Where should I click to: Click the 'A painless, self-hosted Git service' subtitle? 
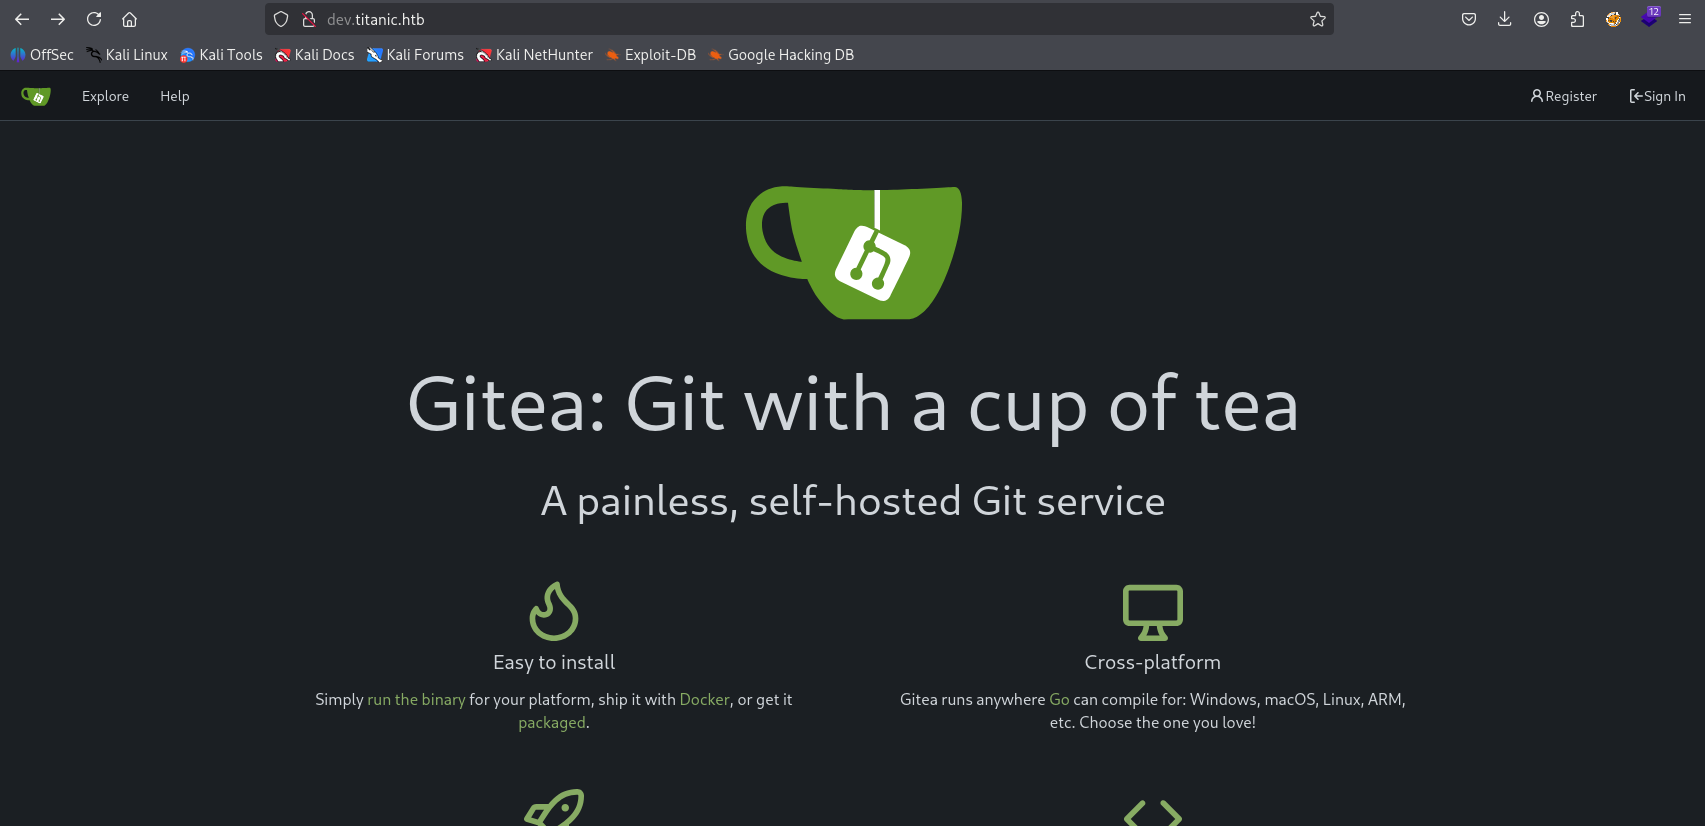click(x=853, y=501)
